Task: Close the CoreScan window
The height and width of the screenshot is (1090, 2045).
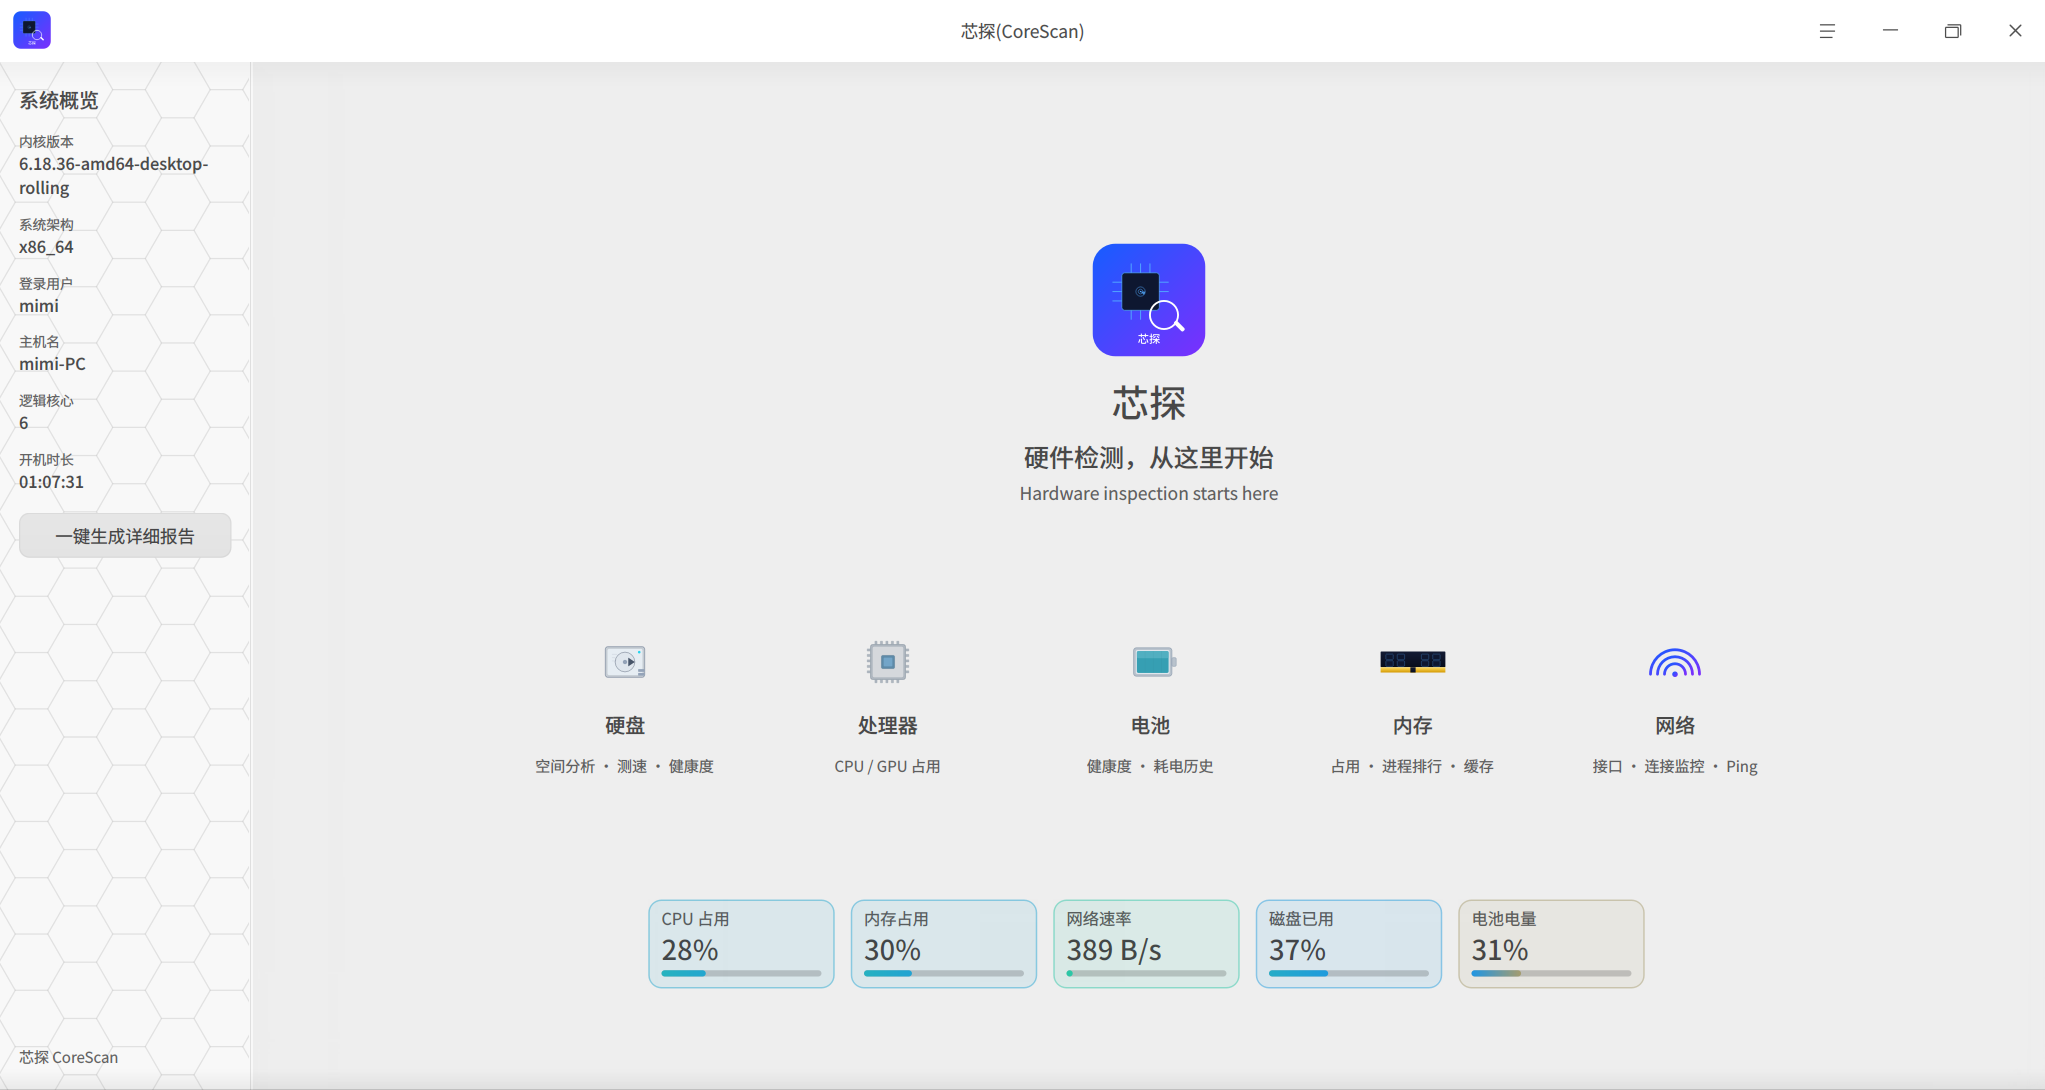Action: 2015,31
